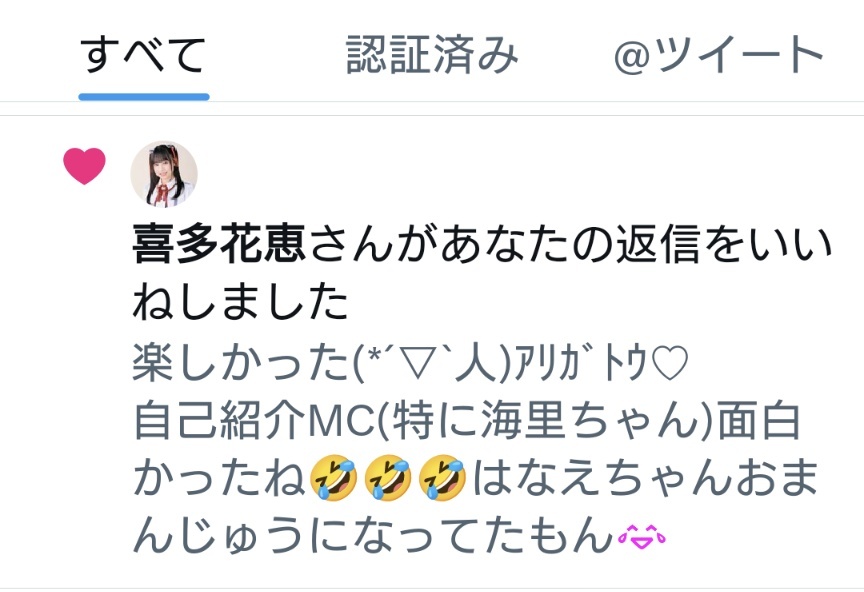
Task: Click the はなえちゃんおま text
Action: [x=645, y=477]
